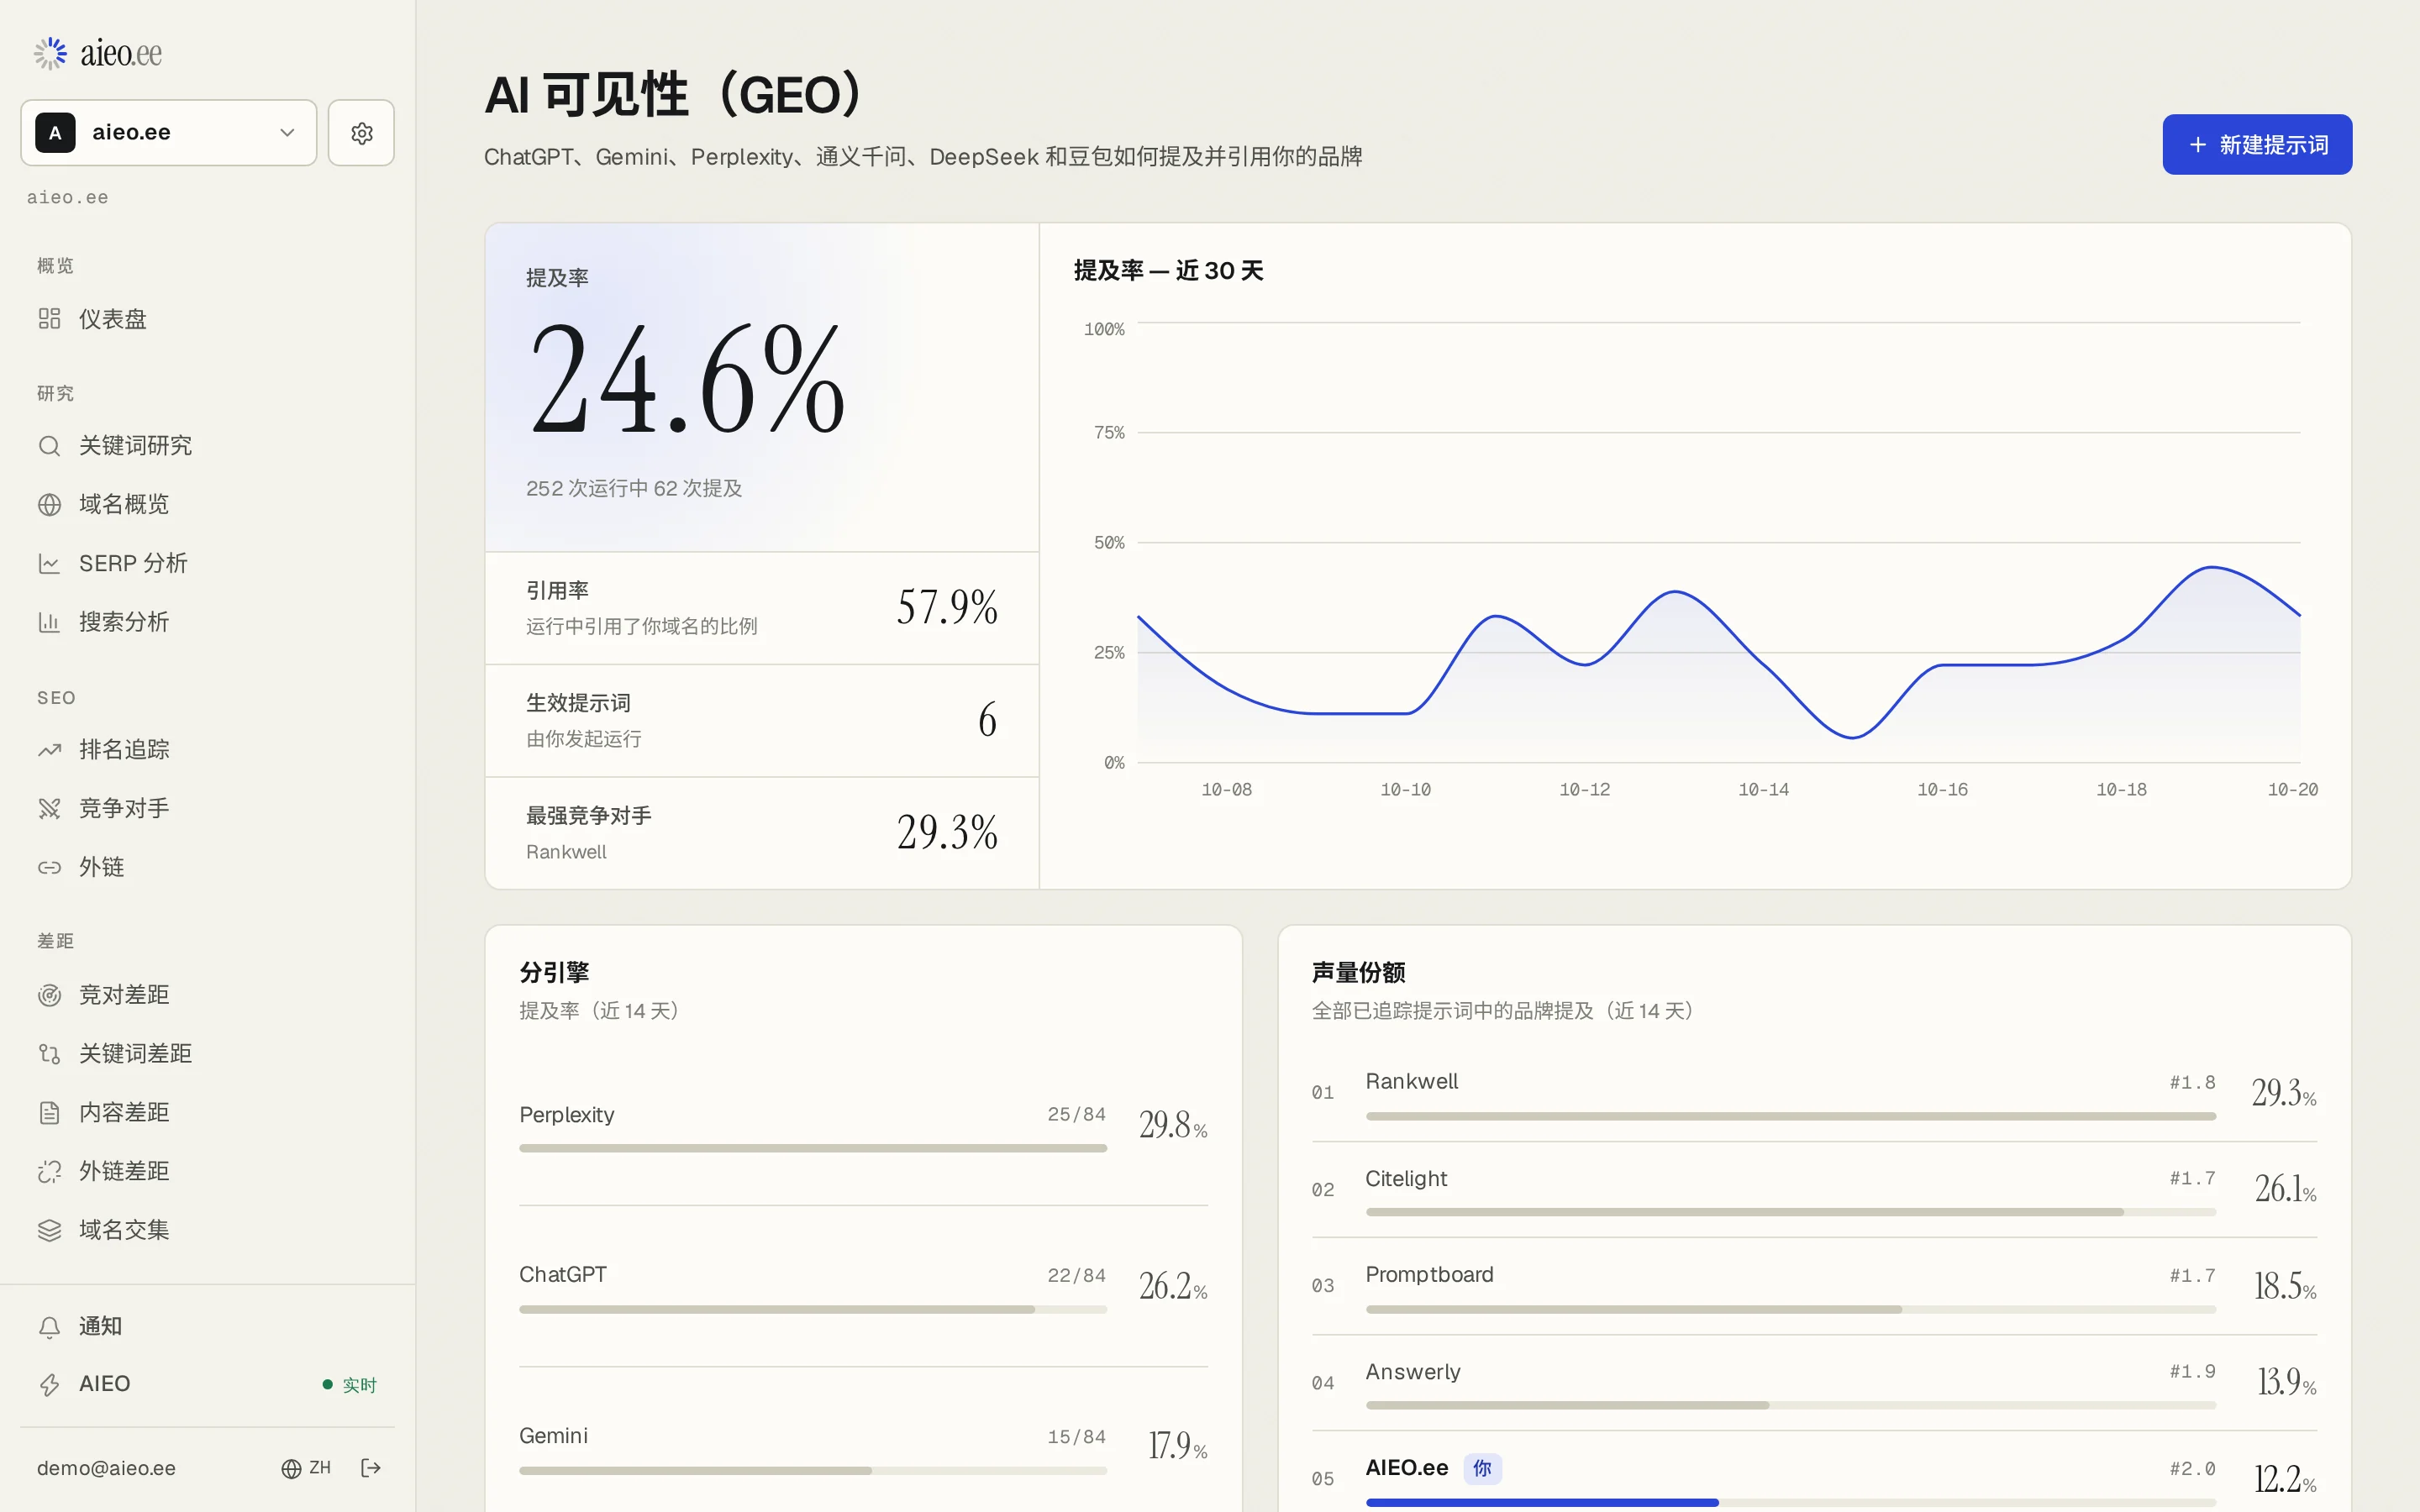Image resolution: width=2420 pixels, height=1512 pixels.
Task: Click the link icon beside 外链
Action: (49, 867)
